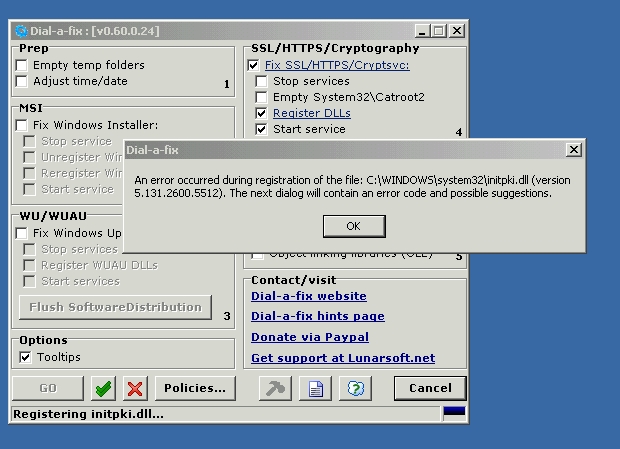Image resolution: width=620 pixels, height=449 pixels.
Task: Check MSI Stop service checkbox
Action: pyautogui.click(x=29, y=141)
